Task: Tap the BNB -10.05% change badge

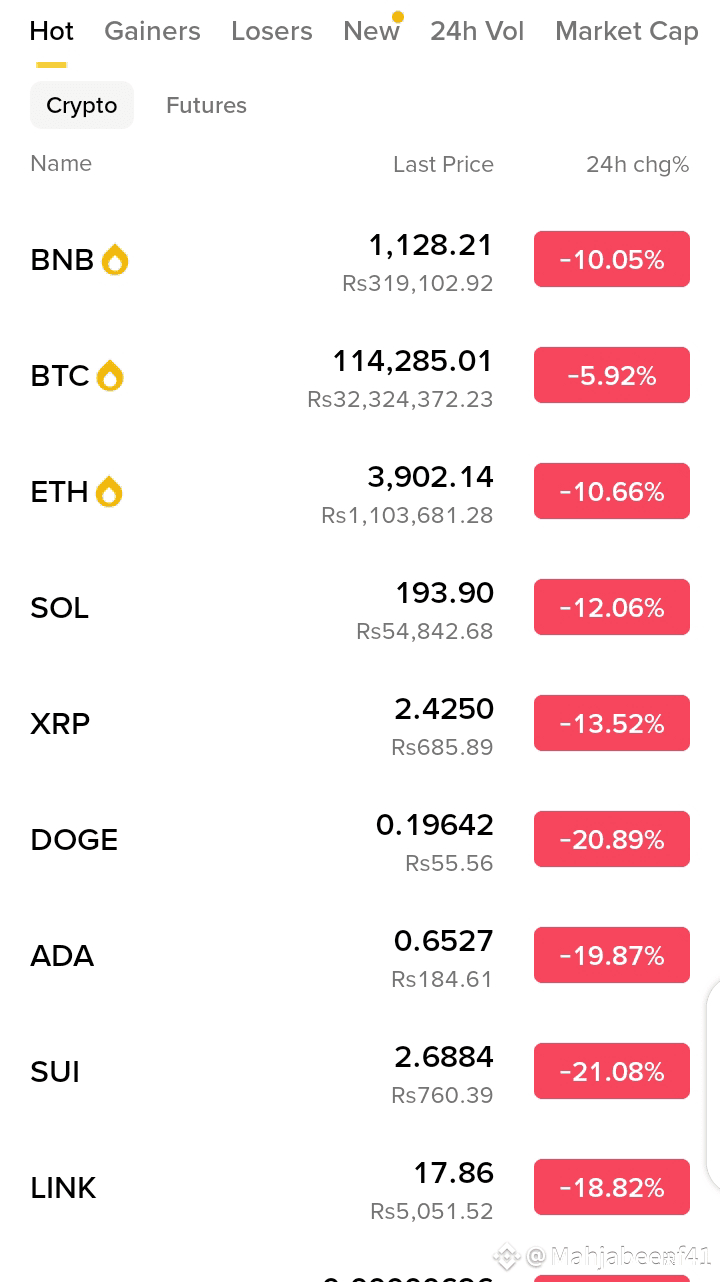Action: [x=612, y=259]
